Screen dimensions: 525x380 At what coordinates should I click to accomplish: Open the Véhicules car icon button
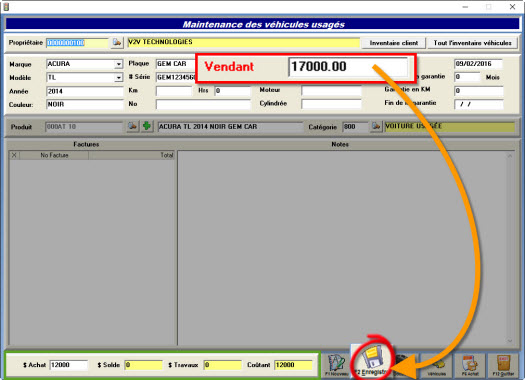(437, 366)
